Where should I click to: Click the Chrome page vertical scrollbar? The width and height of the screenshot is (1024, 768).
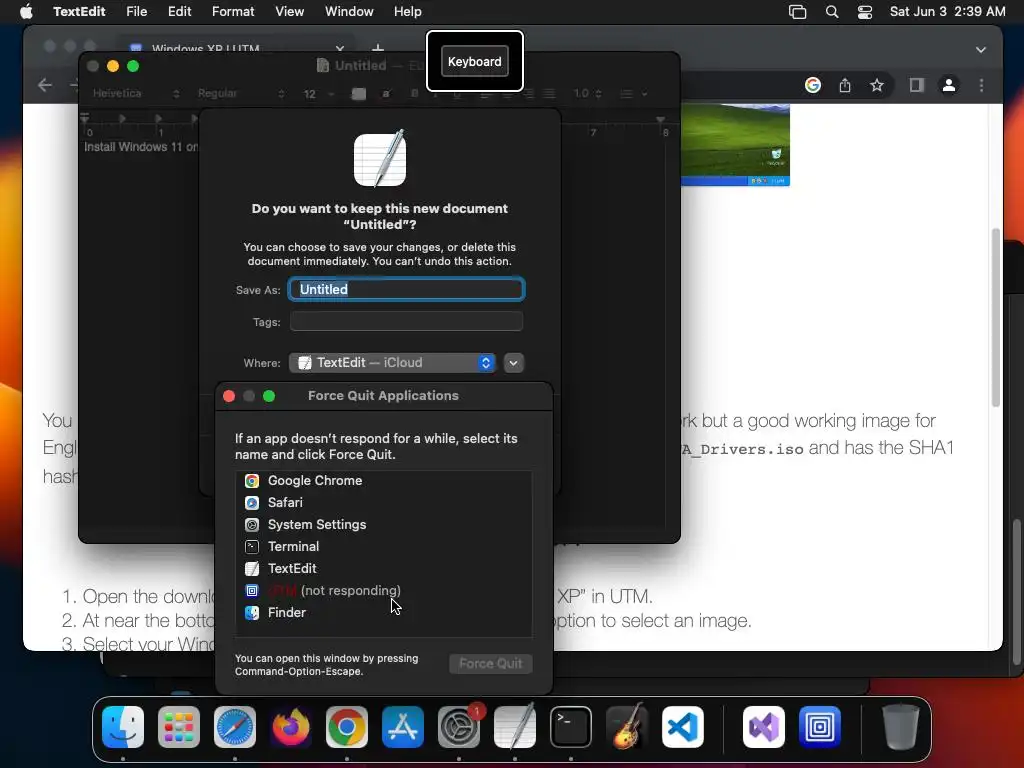coord(995,317)
